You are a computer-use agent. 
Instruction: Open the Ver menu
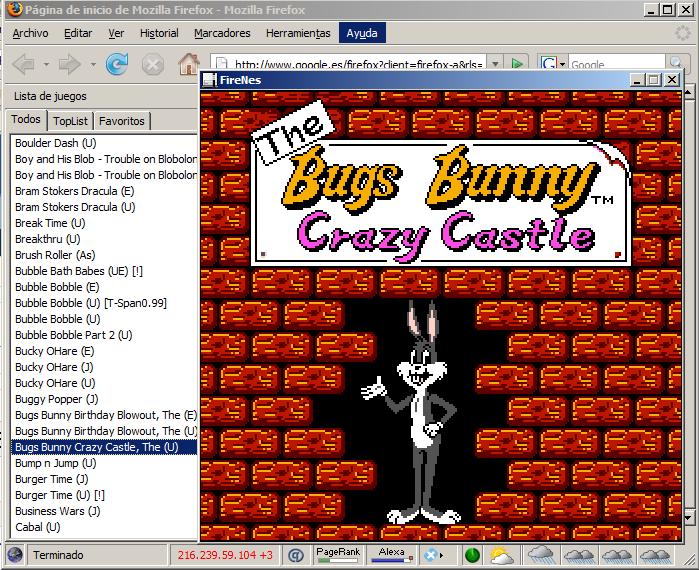point(116,33)
